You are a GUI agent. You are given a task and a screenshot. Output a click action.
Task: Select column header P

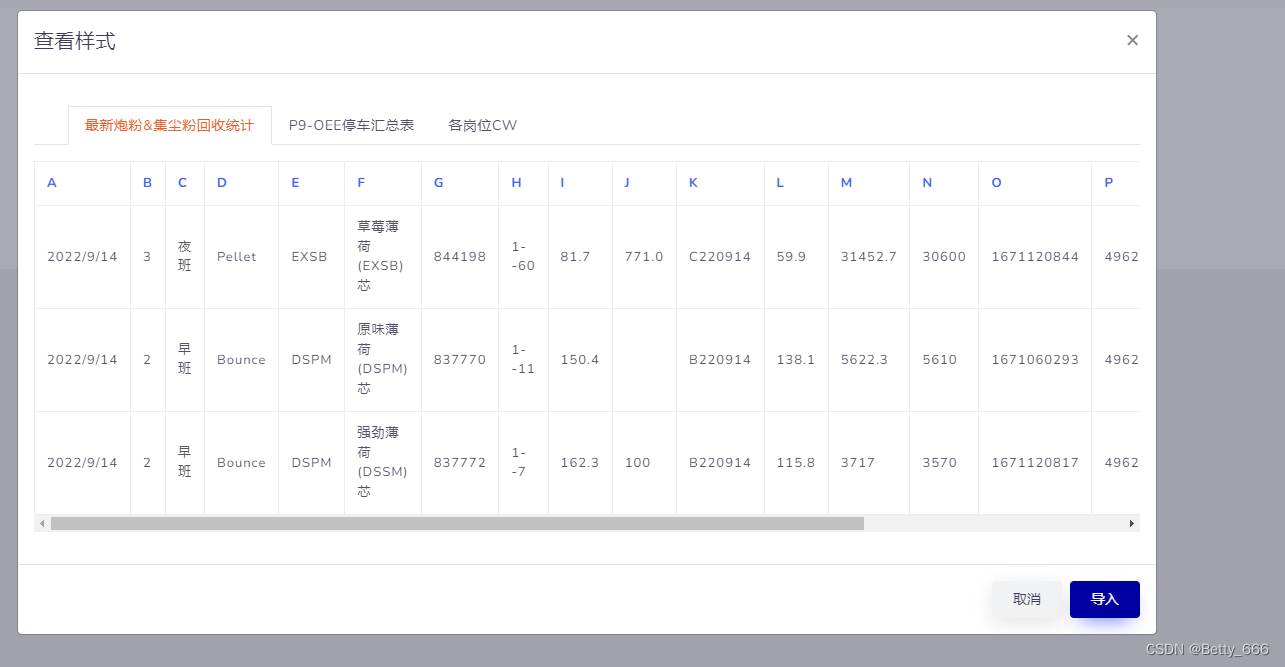click(x=1108, y=183)
